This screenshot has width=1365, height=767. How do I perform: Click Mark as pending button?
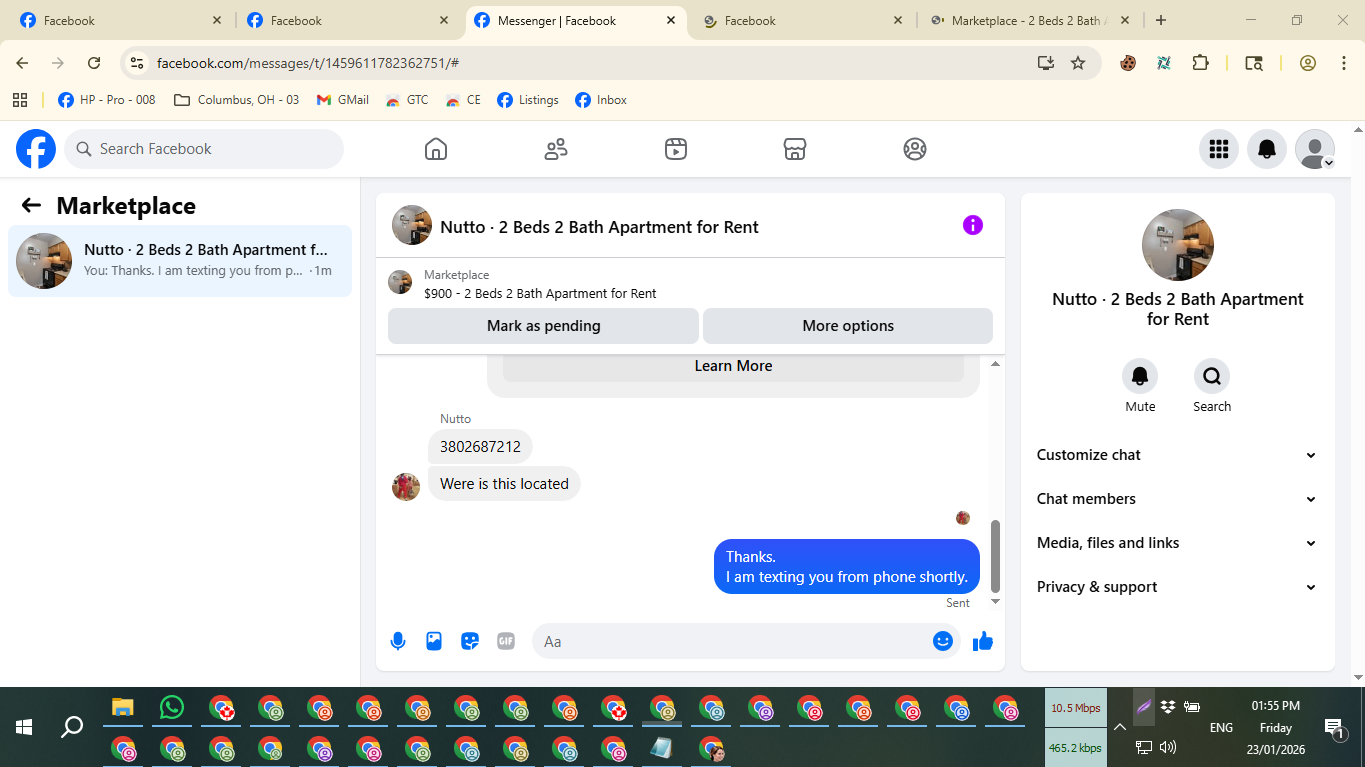click(543, 326)
